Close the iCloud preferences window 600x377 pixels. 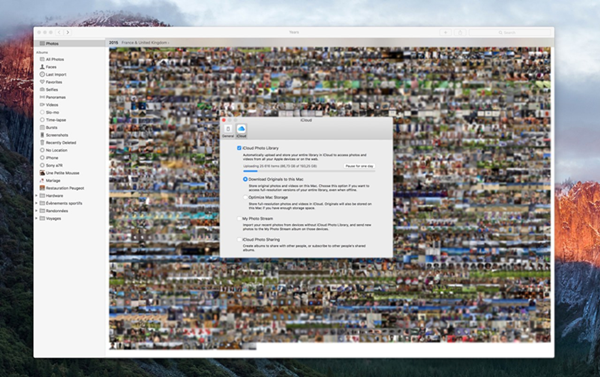[224, 120]
